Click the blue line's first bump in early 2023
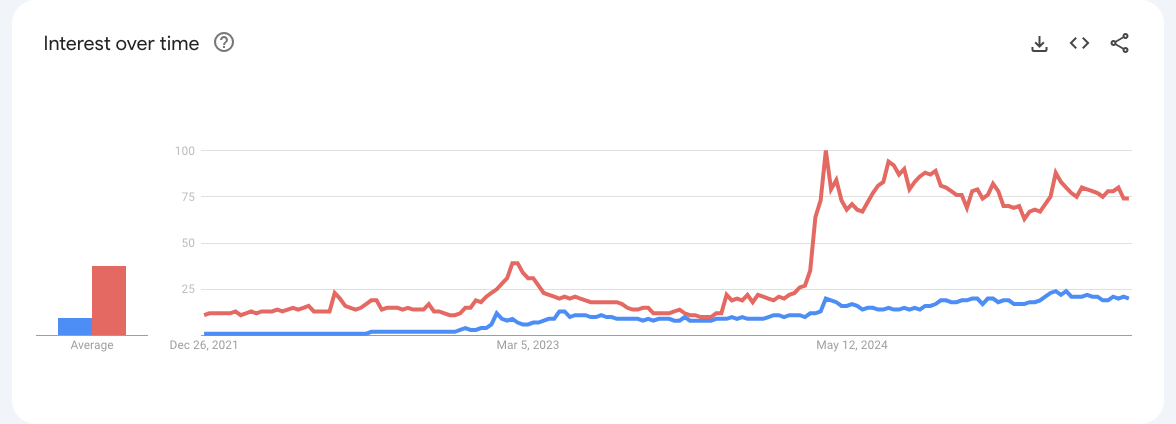Image resolution: width=1176 pixels, height=424 pixels. pos(496,313)
